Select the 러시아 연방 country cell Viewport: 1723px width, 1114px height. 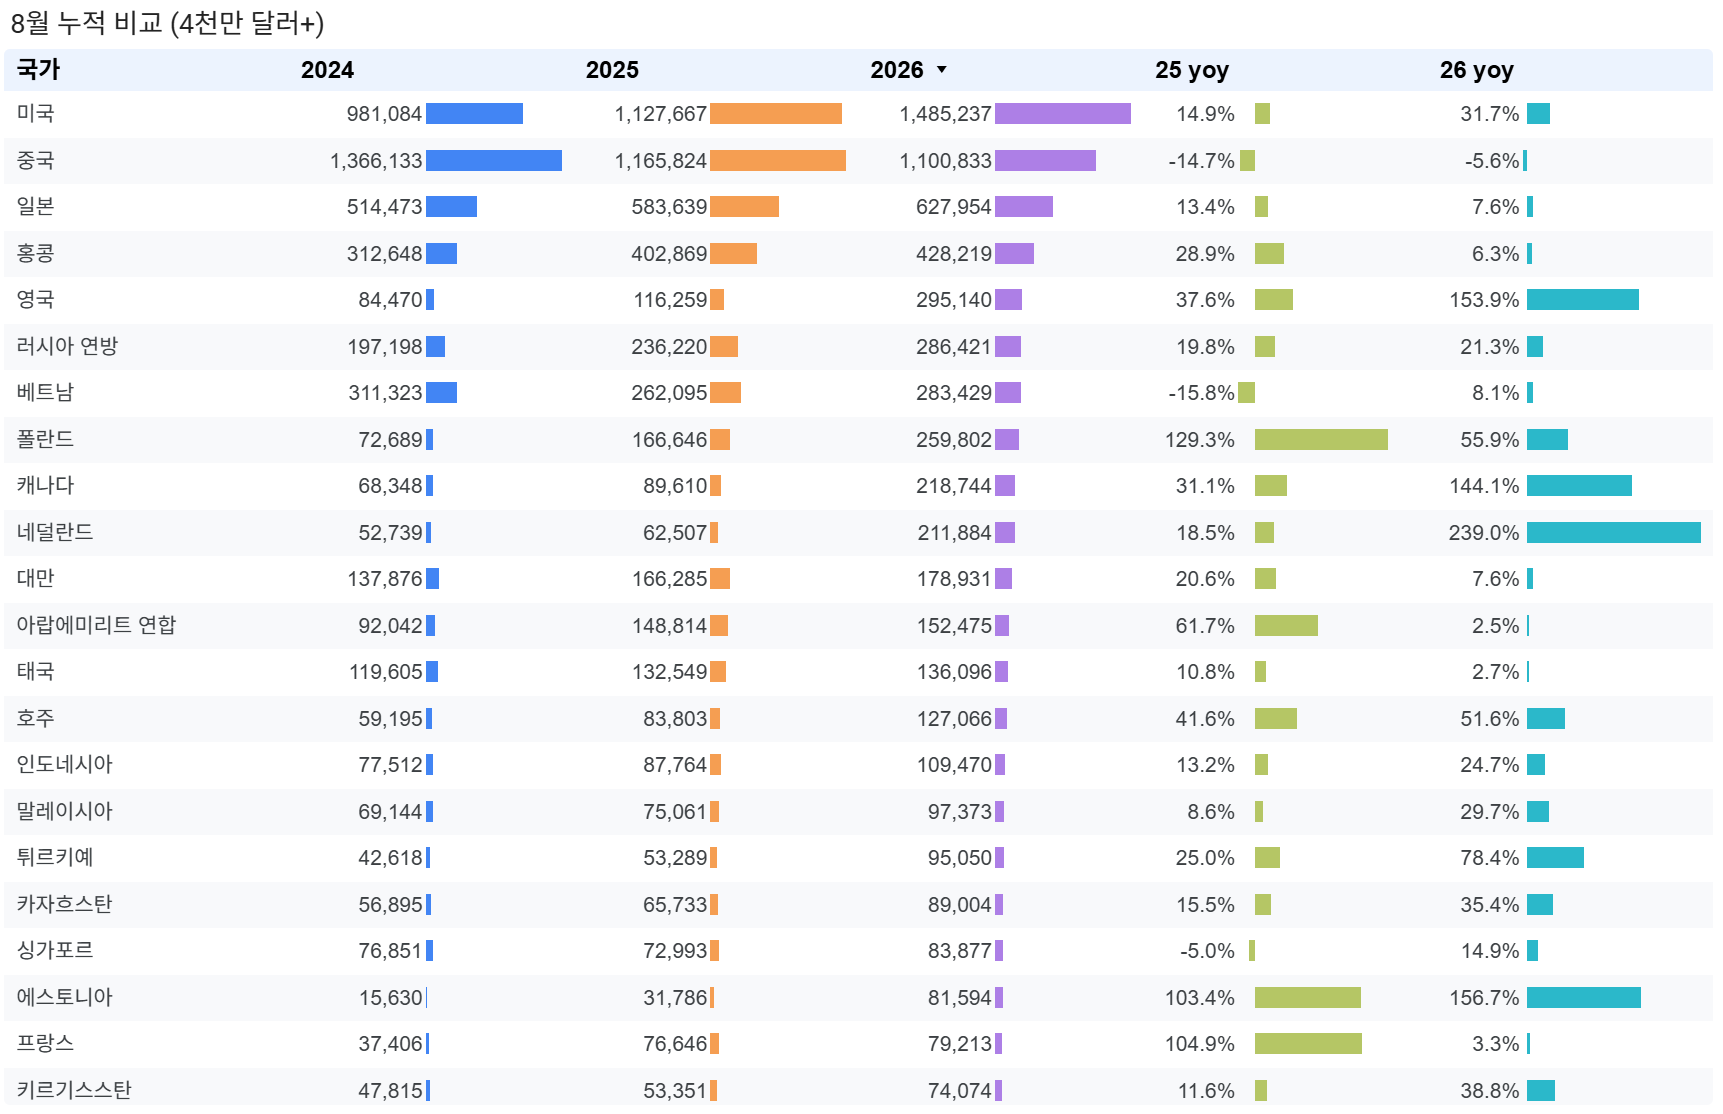coord(68,346)
